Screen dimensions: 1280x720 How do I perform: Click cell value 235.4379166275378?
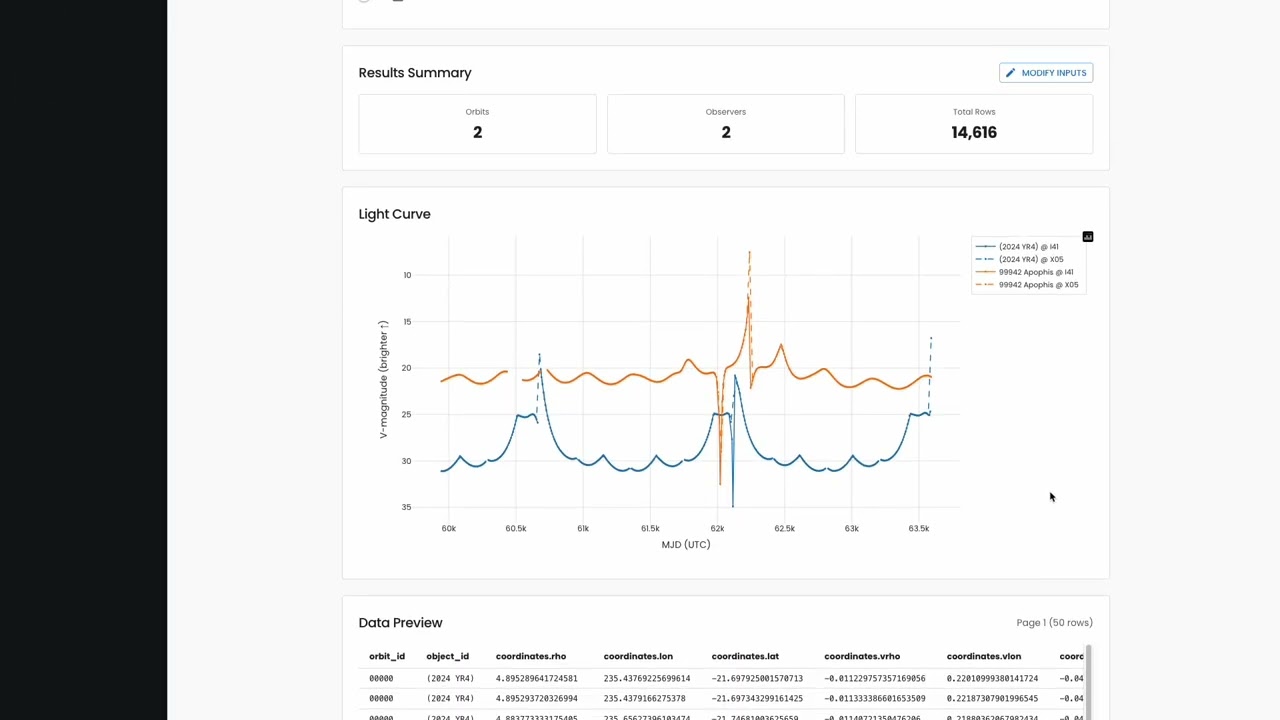click(644, 698)
